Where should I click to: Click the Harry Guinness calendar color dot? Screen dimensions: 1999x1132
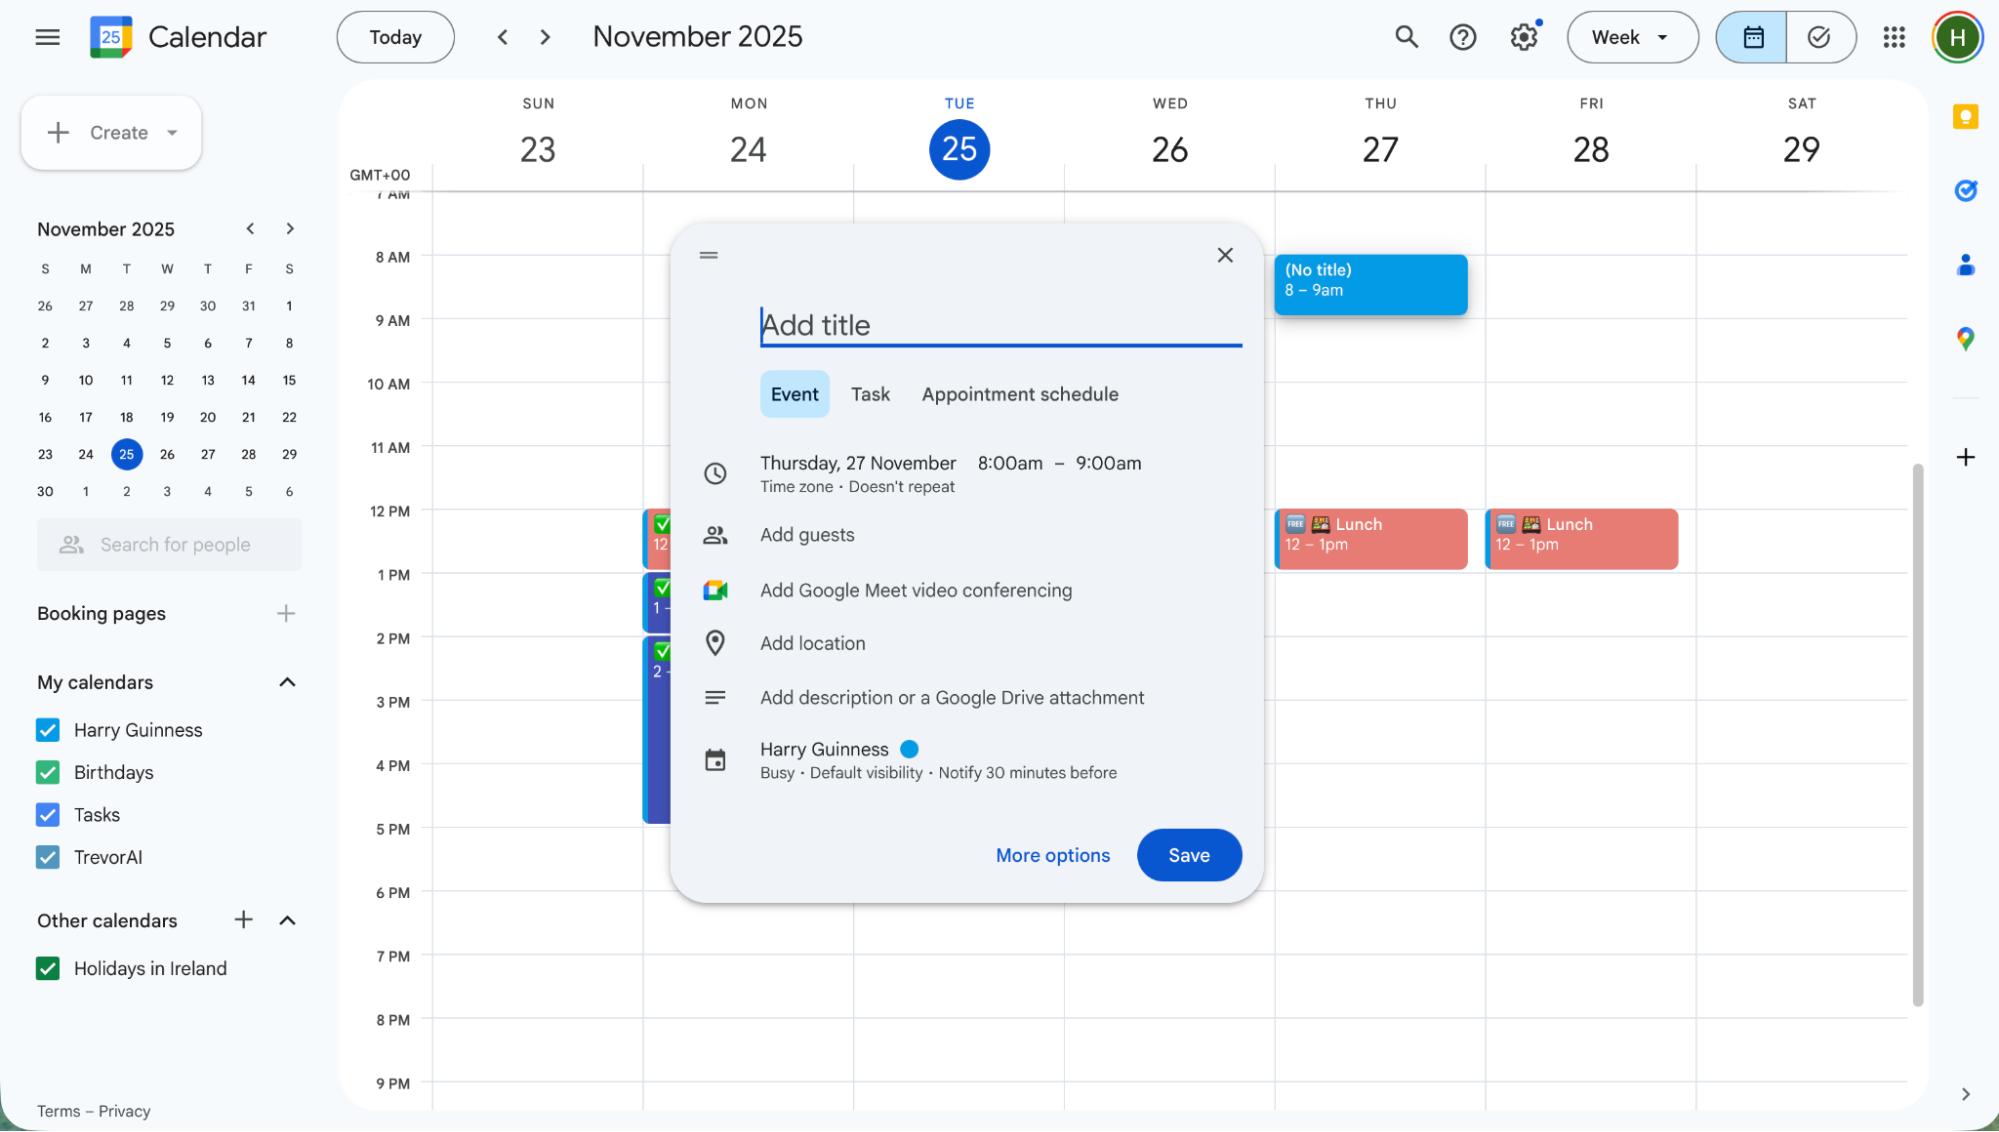coord(909,748)
